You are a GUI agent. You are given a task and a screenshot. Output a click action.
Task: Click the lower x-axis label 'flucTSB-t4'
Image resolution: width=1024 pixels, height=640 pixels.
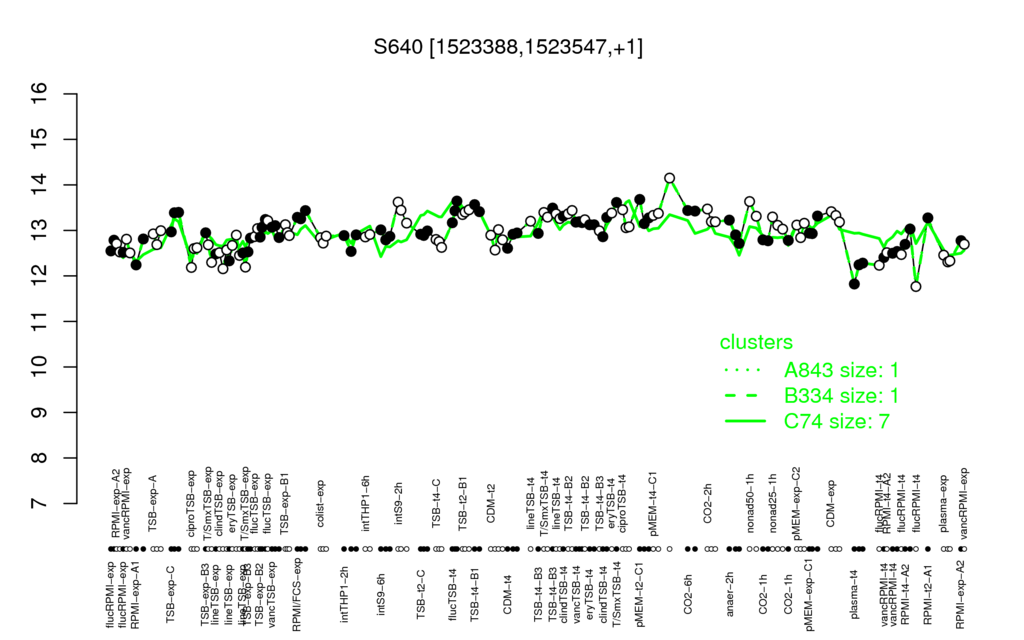(453, 592)
